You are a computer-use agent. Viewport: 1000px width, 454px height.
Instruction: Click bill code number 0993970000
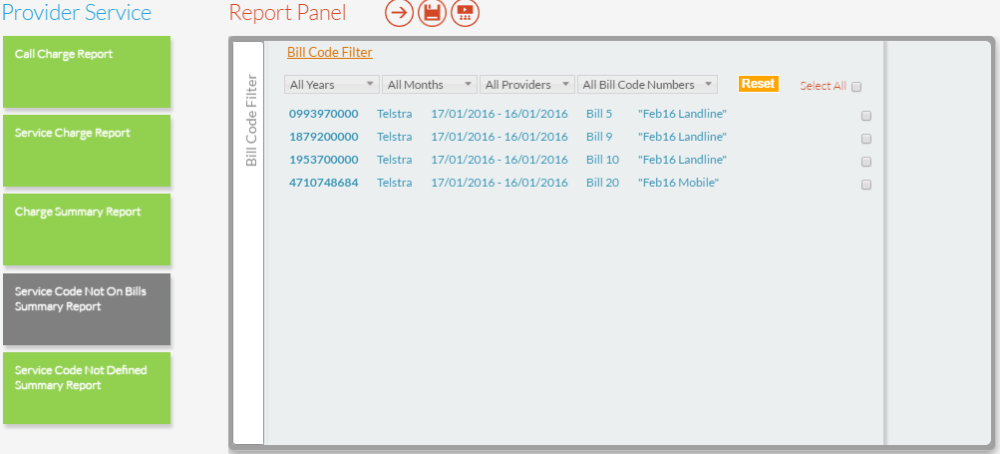click(x=323, y=114)
